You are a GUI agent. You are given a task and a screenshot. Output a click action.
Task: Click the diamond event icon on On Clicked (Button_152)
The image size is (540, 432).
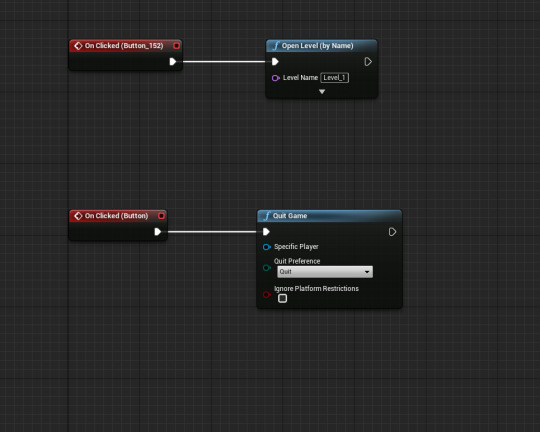click(x=78, y=46)
